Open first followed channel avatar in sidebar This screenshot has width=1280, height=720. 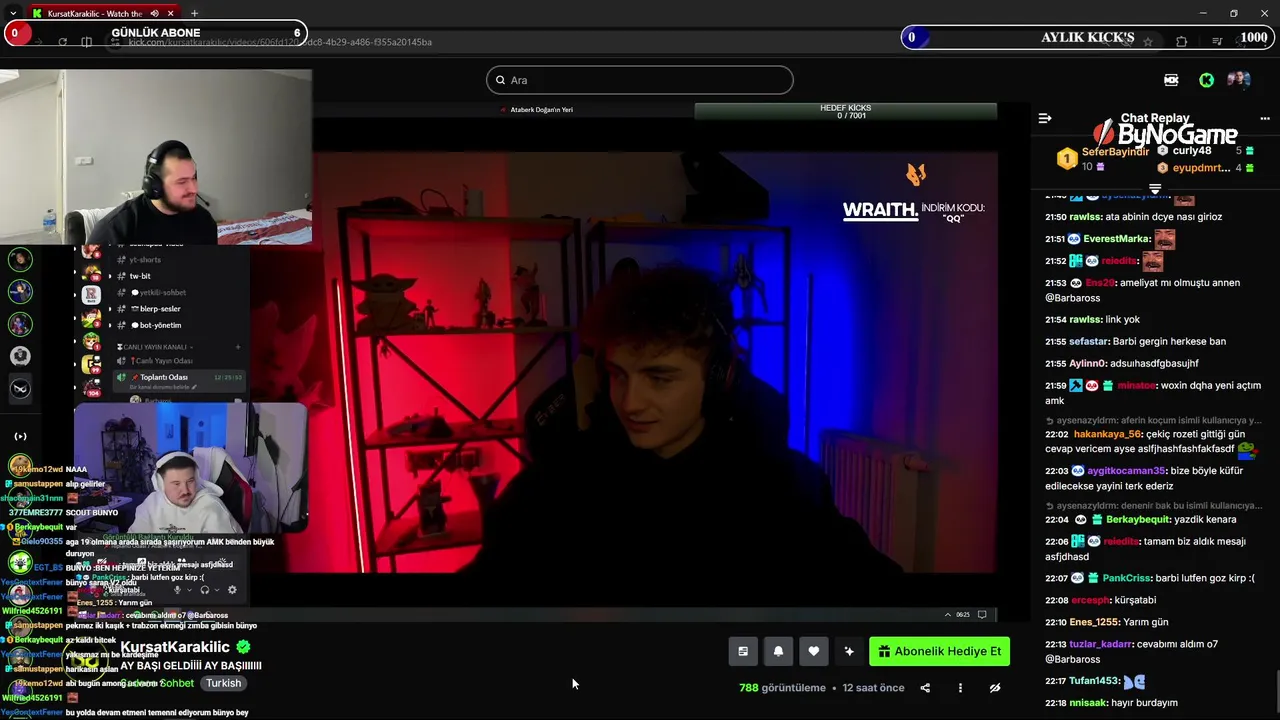coord(20,260)
